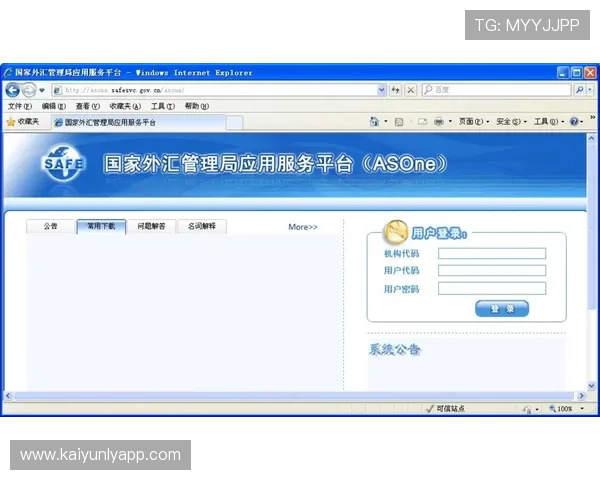Open the 帮助(H) menu
600x480 pixels.
197,106
